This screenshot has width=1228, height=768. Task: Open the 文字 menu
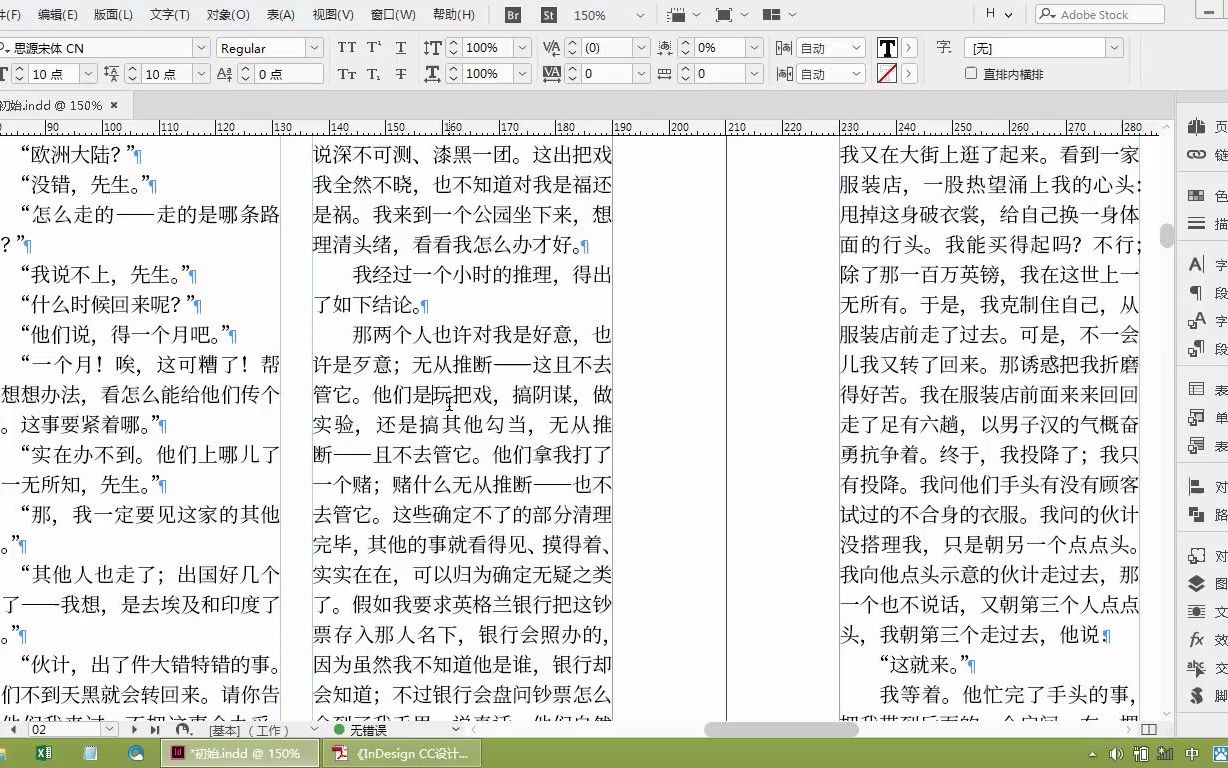(x=167, y=15)
